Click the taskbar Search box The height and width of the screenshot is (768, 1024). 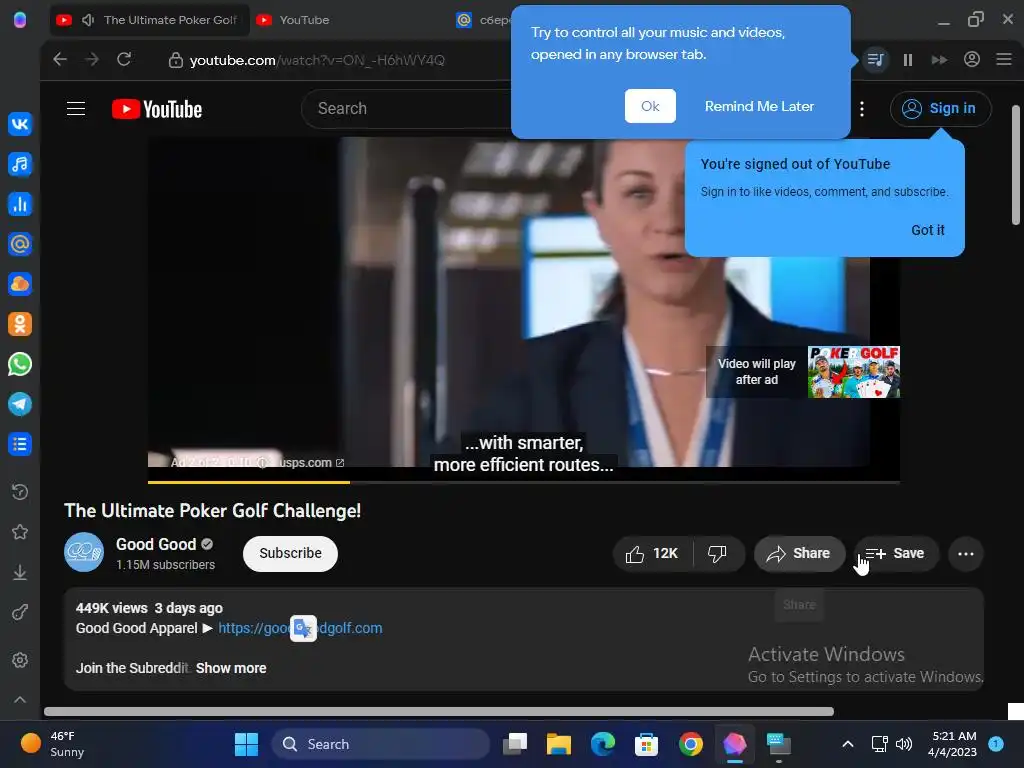click(380, 744)
